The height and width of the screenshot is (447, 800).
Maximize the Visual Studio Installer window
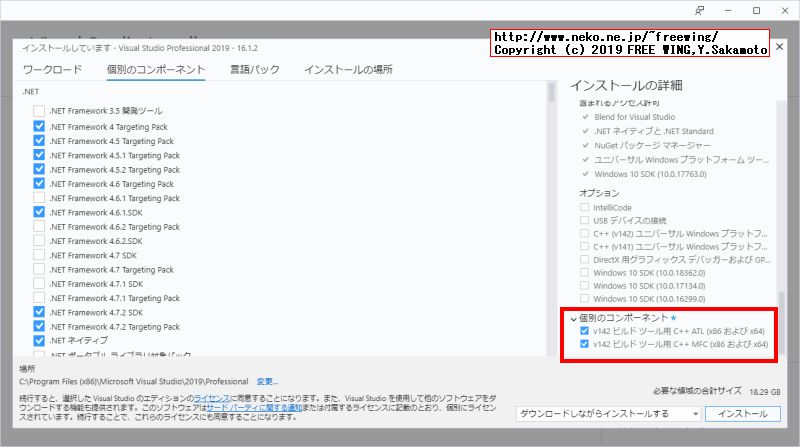pyautogui.click(x=757, y=10)
